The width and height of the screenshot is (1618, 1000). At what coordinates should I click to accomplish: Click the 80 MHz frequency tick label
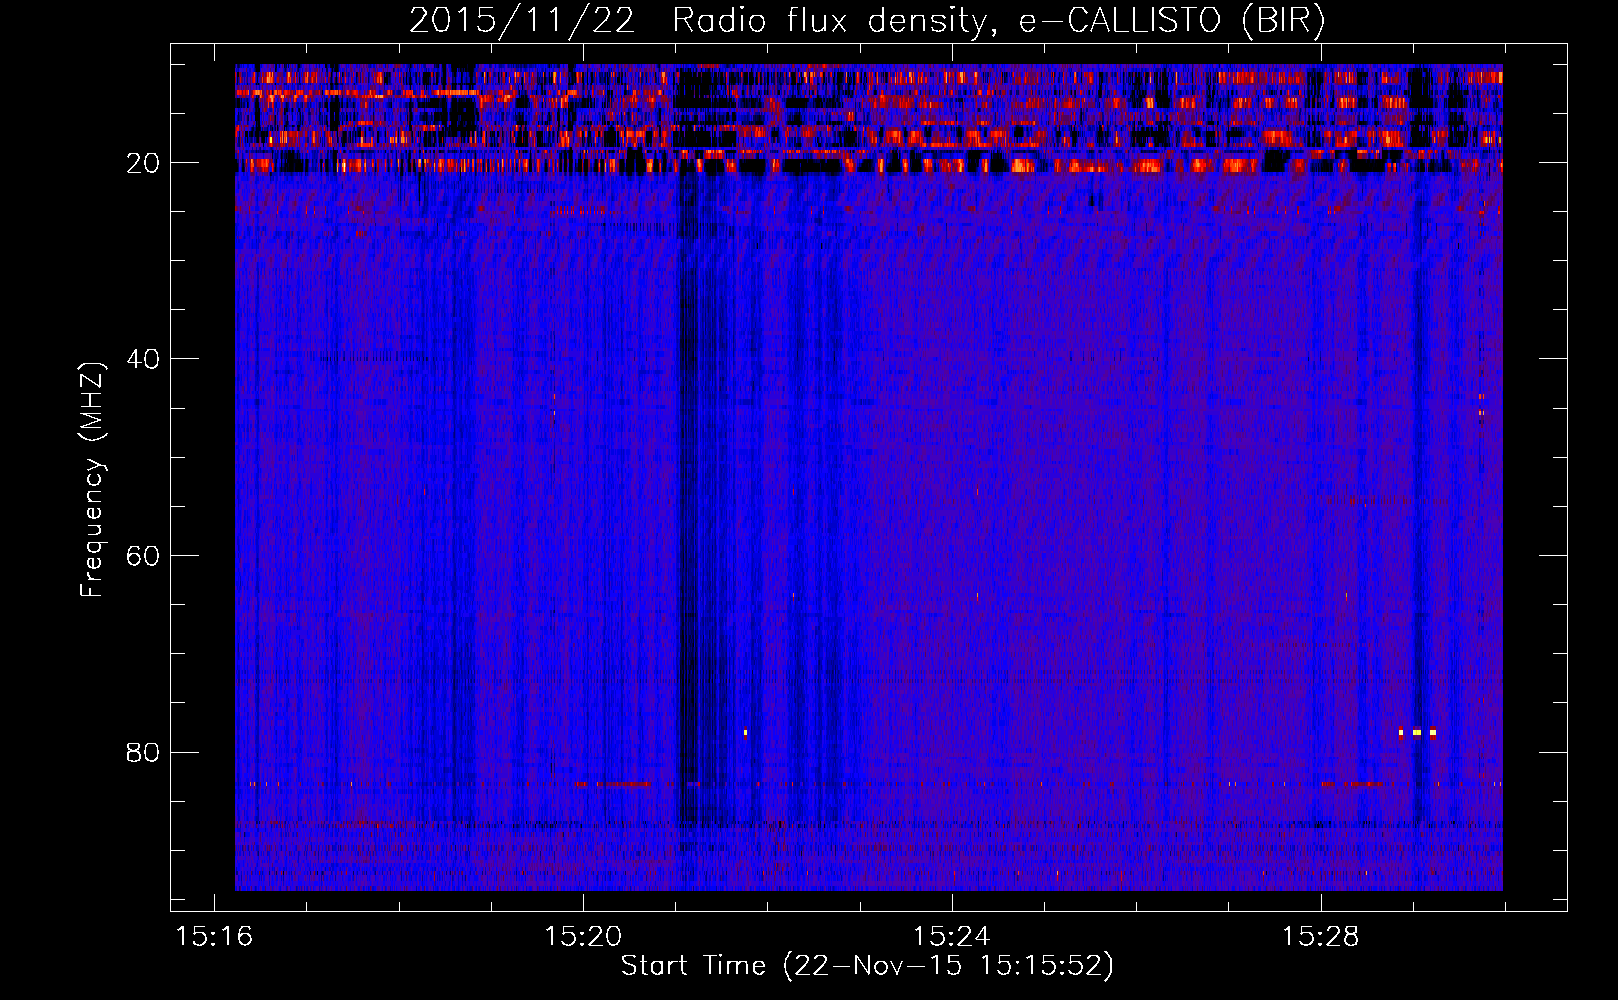pyautogui.click(x=143, y=752)
